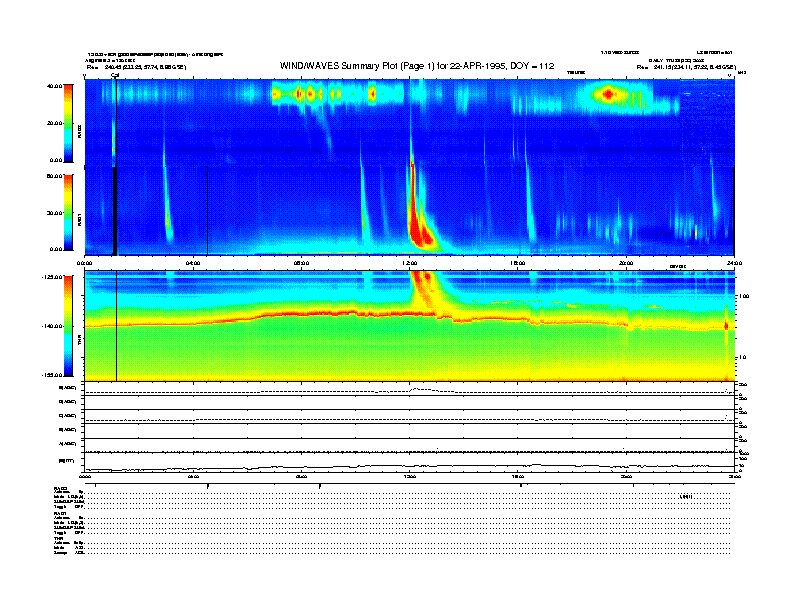Click the black calibration bar in RAD1 spectrogram
This screenshot has height=612, width=792.
[115, 211]
